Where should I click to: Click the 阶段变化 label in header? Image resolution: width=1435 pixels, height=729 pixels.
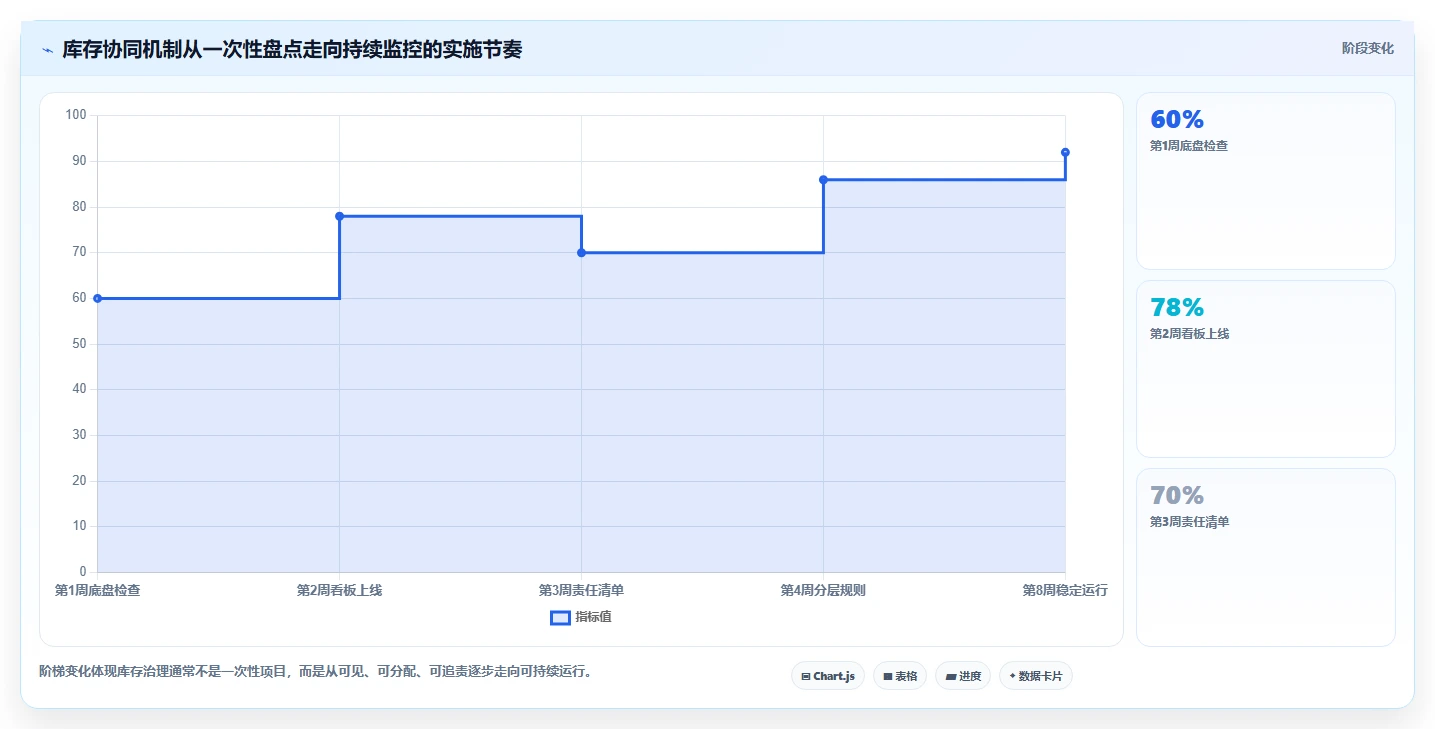coord(1368,48)
